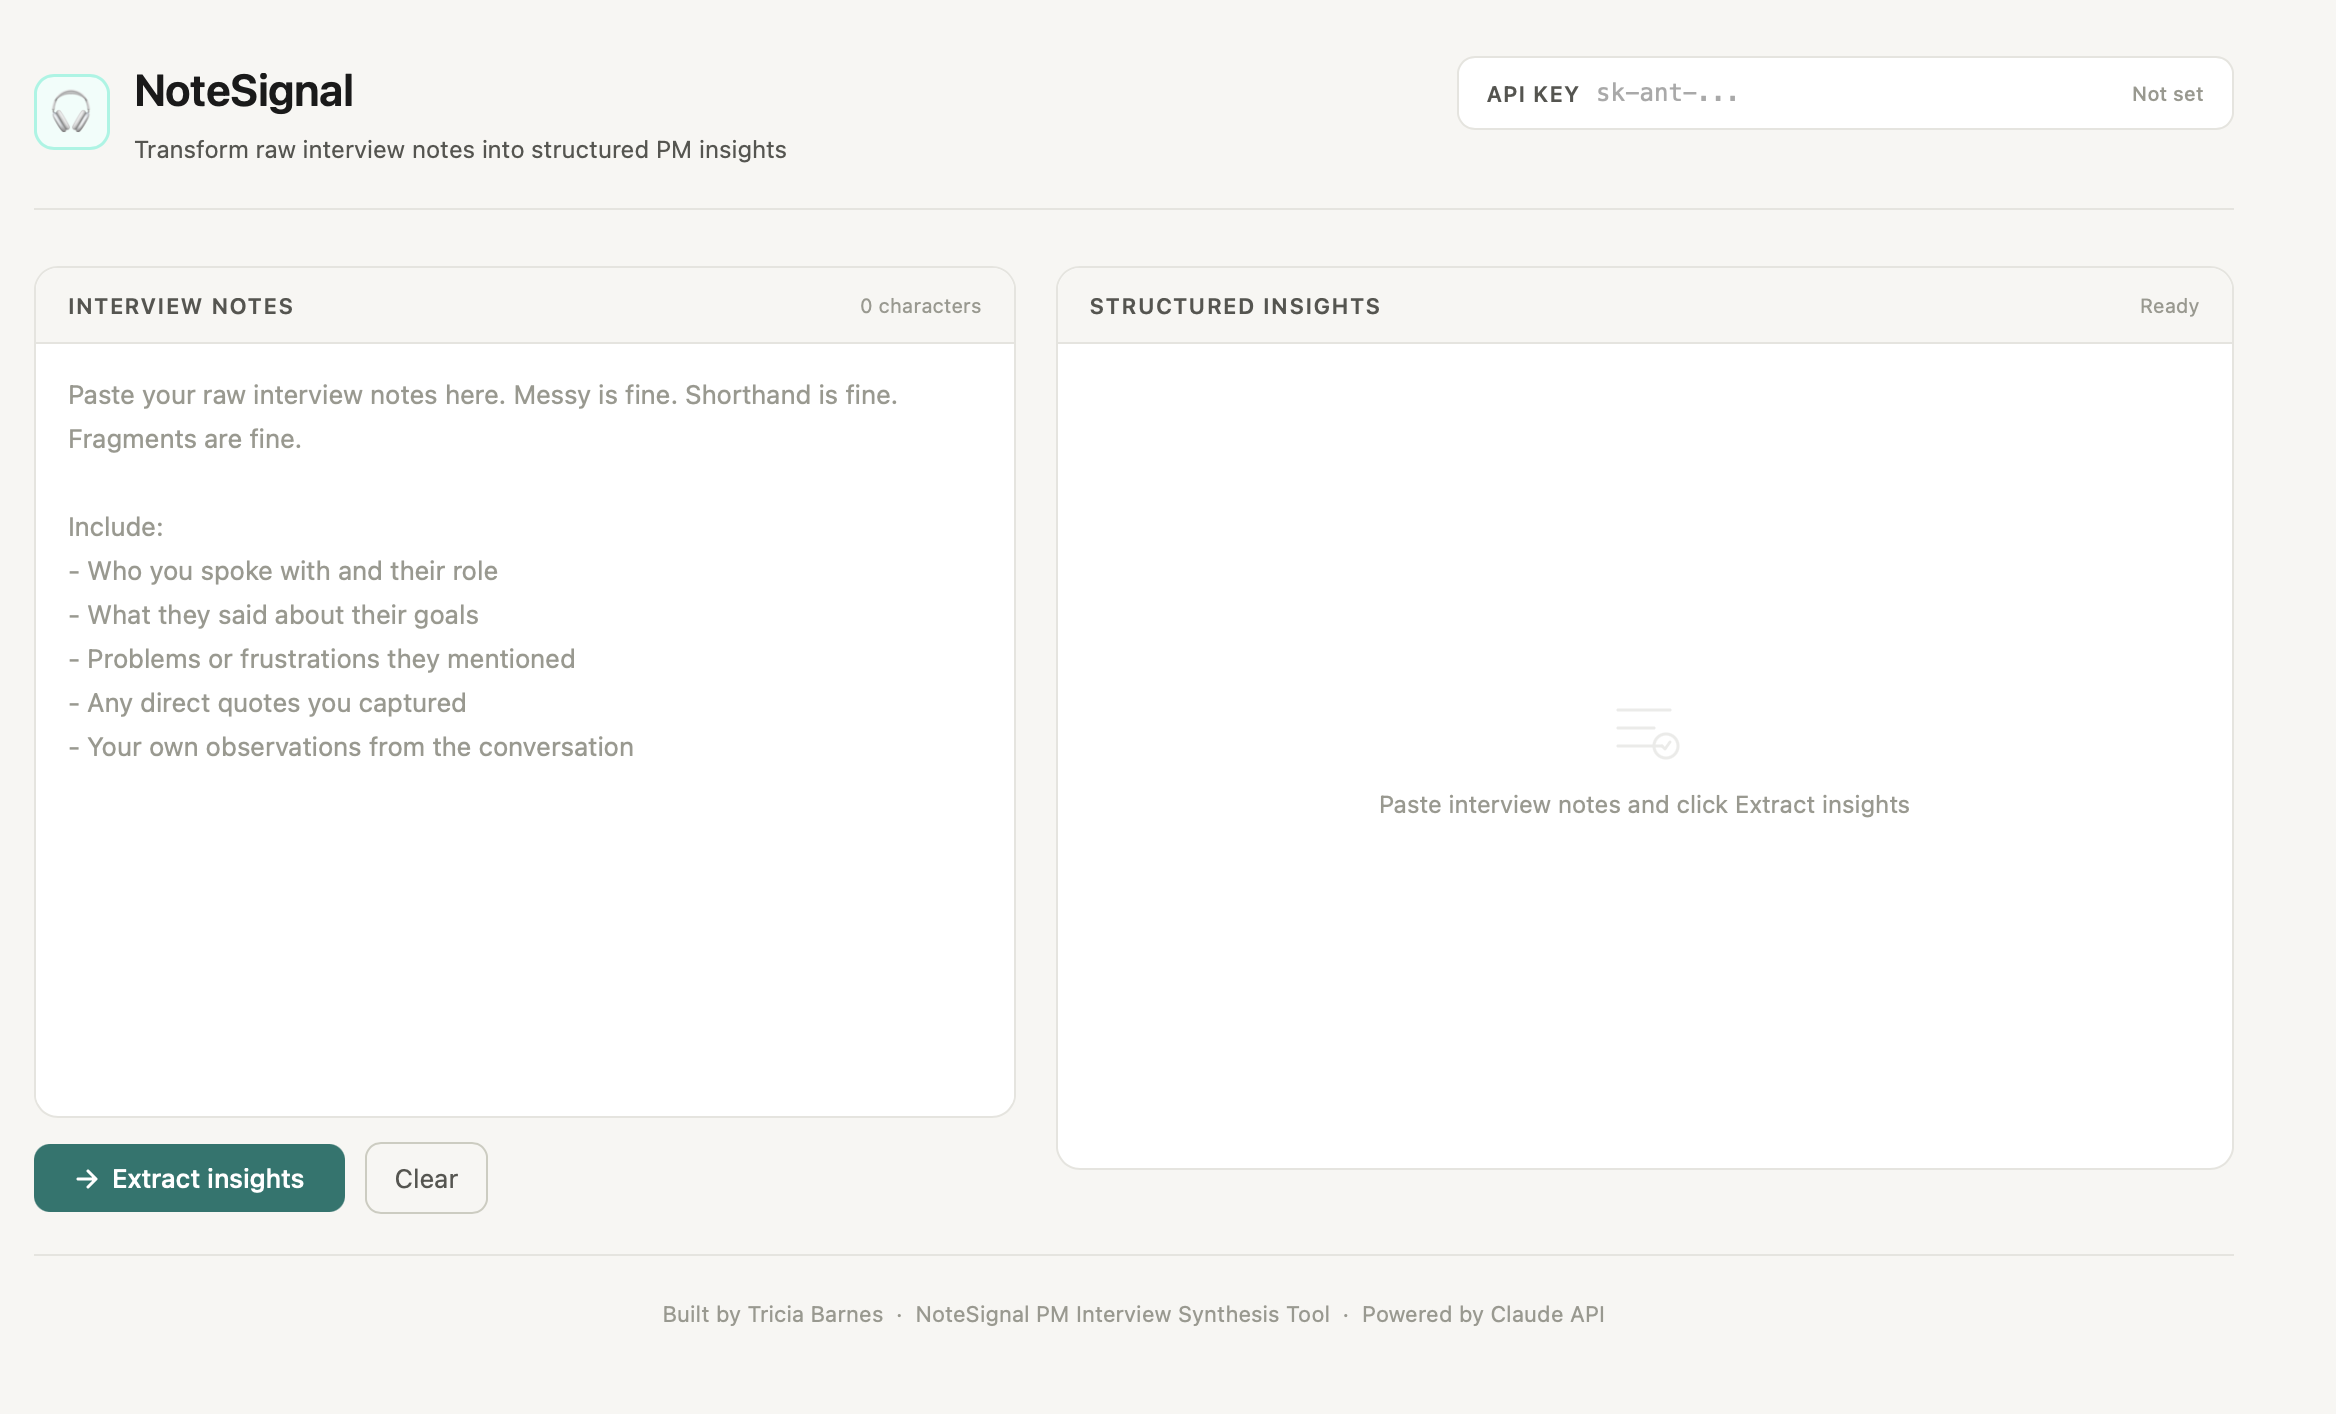The height and width of the screenshot is (1414, 2336).
Task: Click the INTERVIEW NOTES panel header
Action: 181,306
